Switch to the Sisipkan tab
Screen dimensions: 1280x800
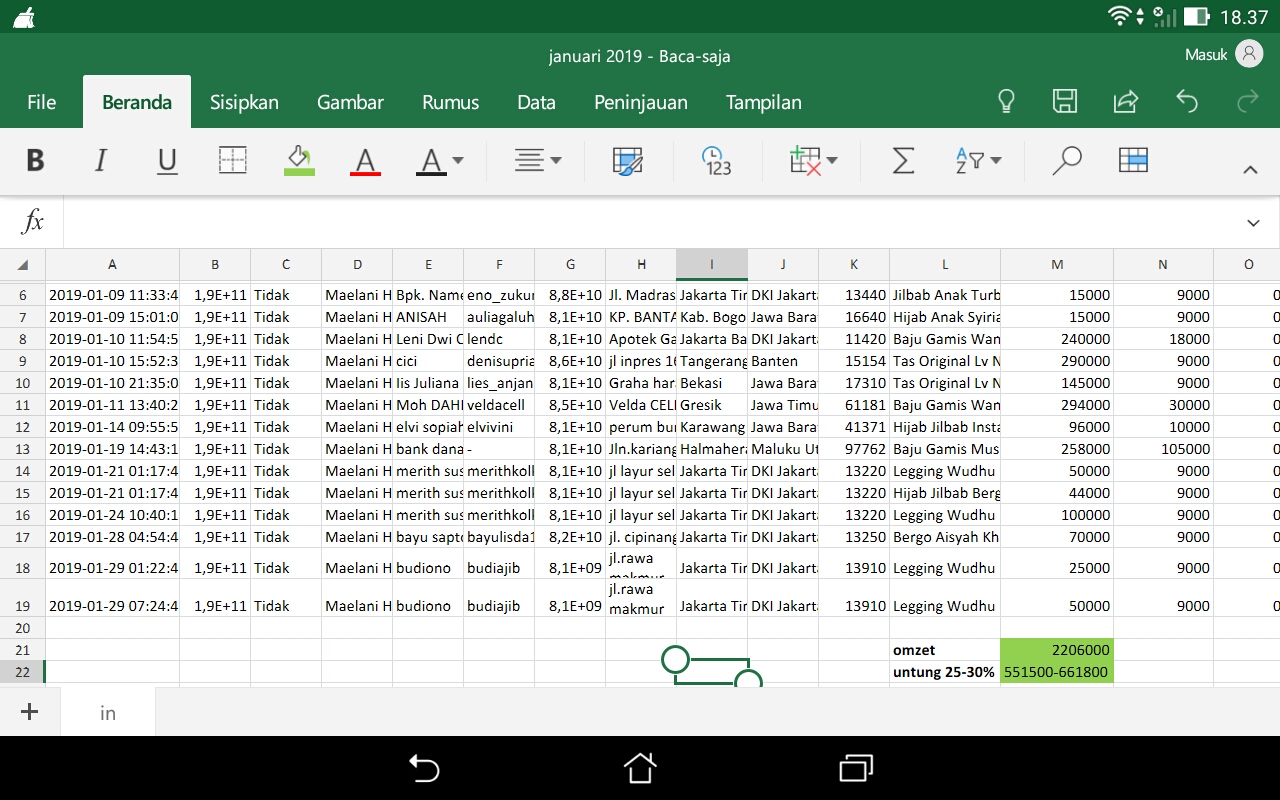click(244, 102)
